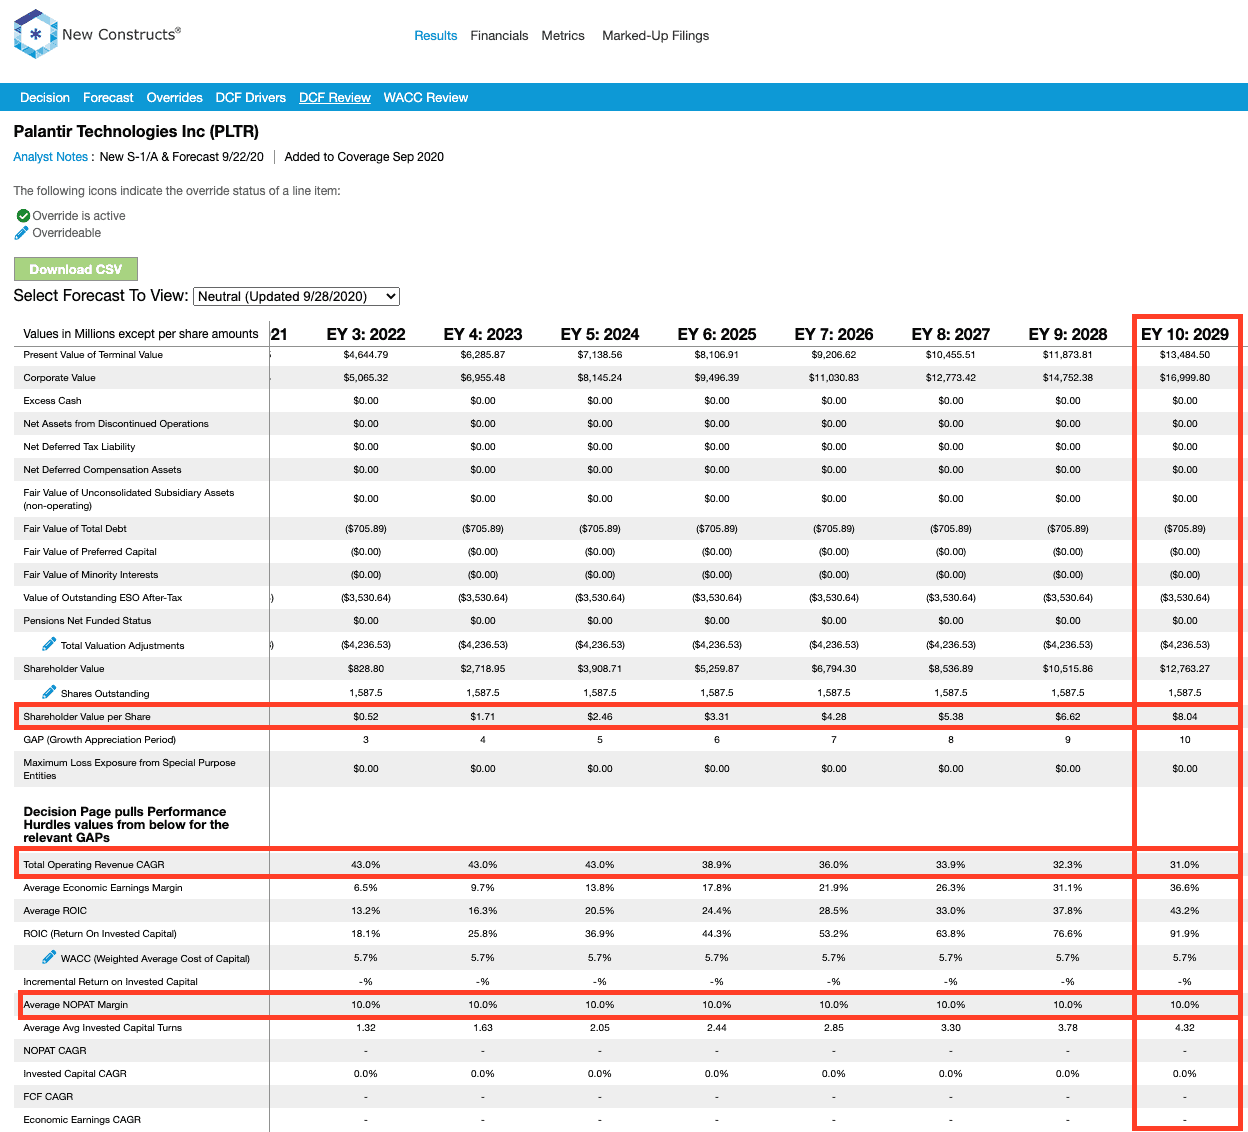Click the $13,484.50 terminal value cell

(1185, 355)
